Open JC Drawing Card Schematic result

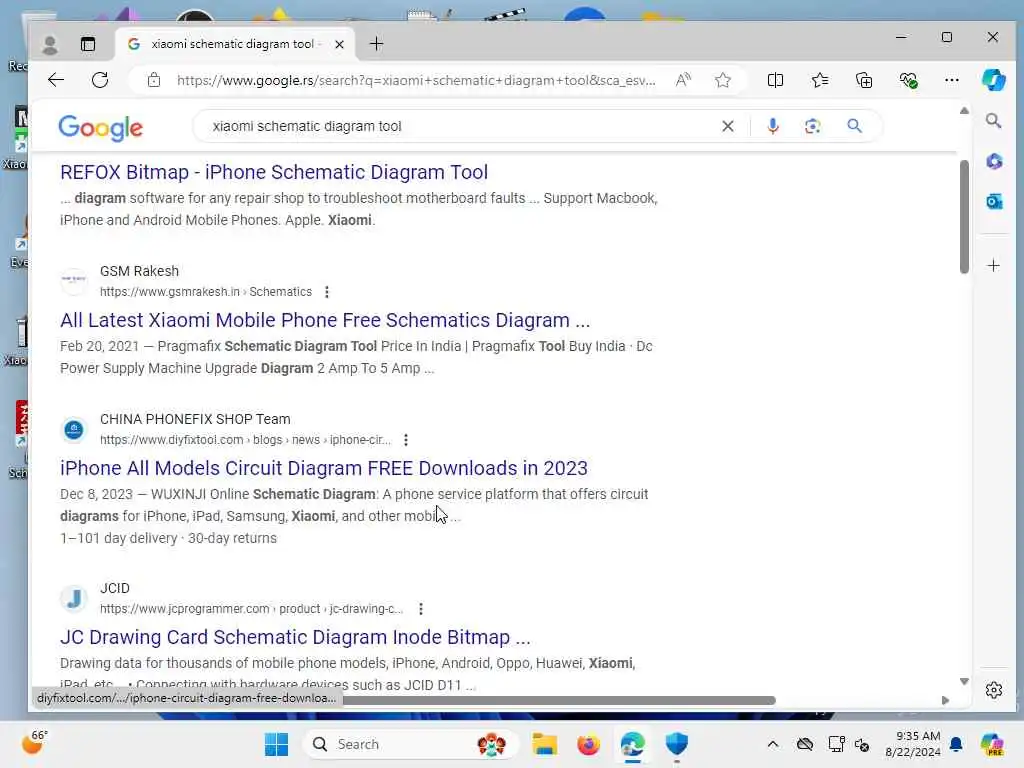[295, 637]
